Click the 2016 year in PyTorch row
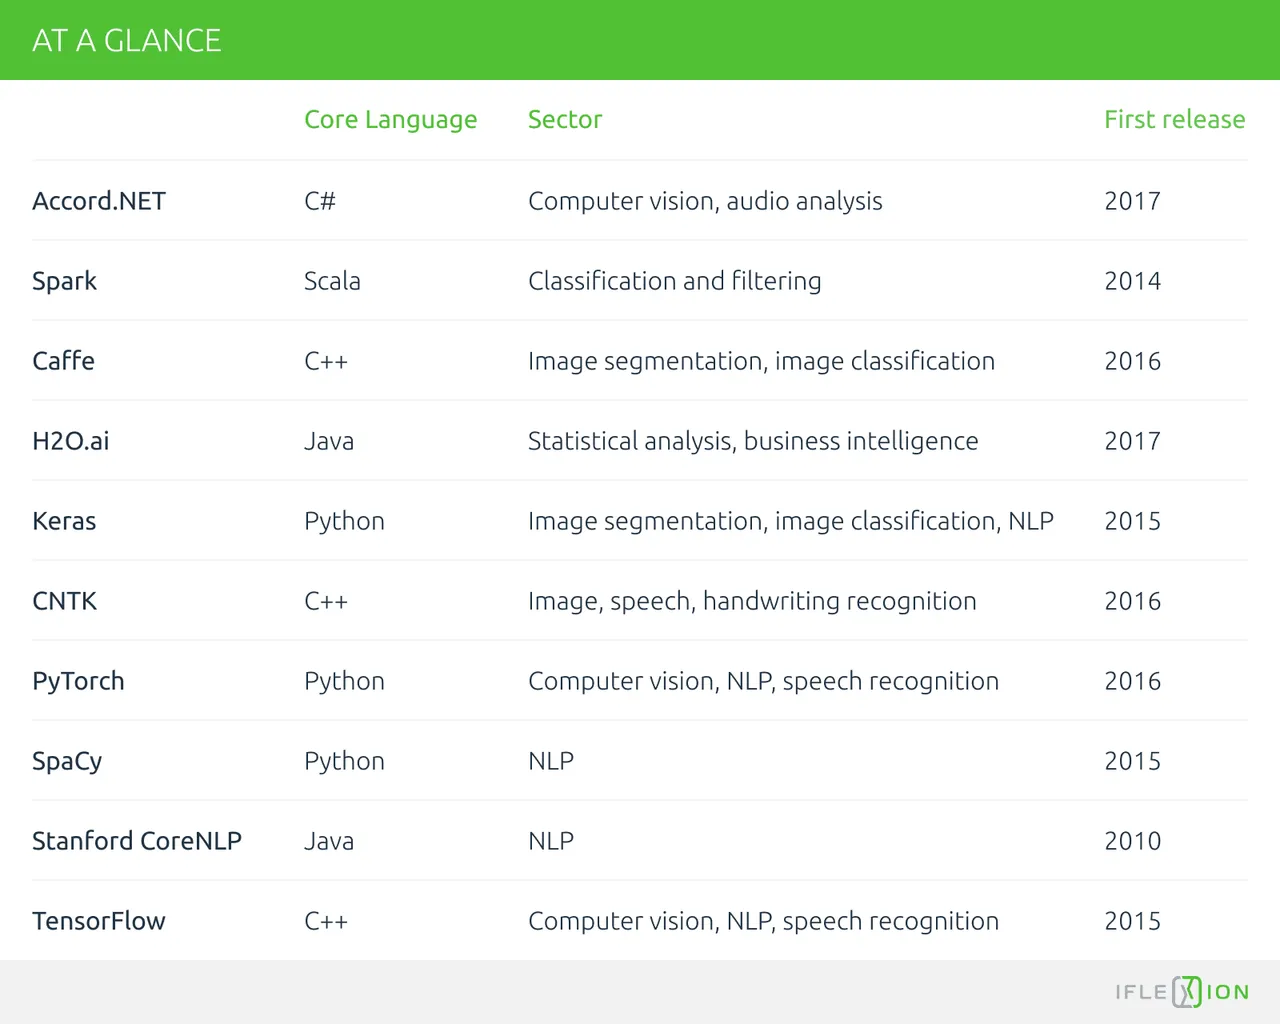This screenshot has width=1280, height=1024. [x=1133, y=681]
